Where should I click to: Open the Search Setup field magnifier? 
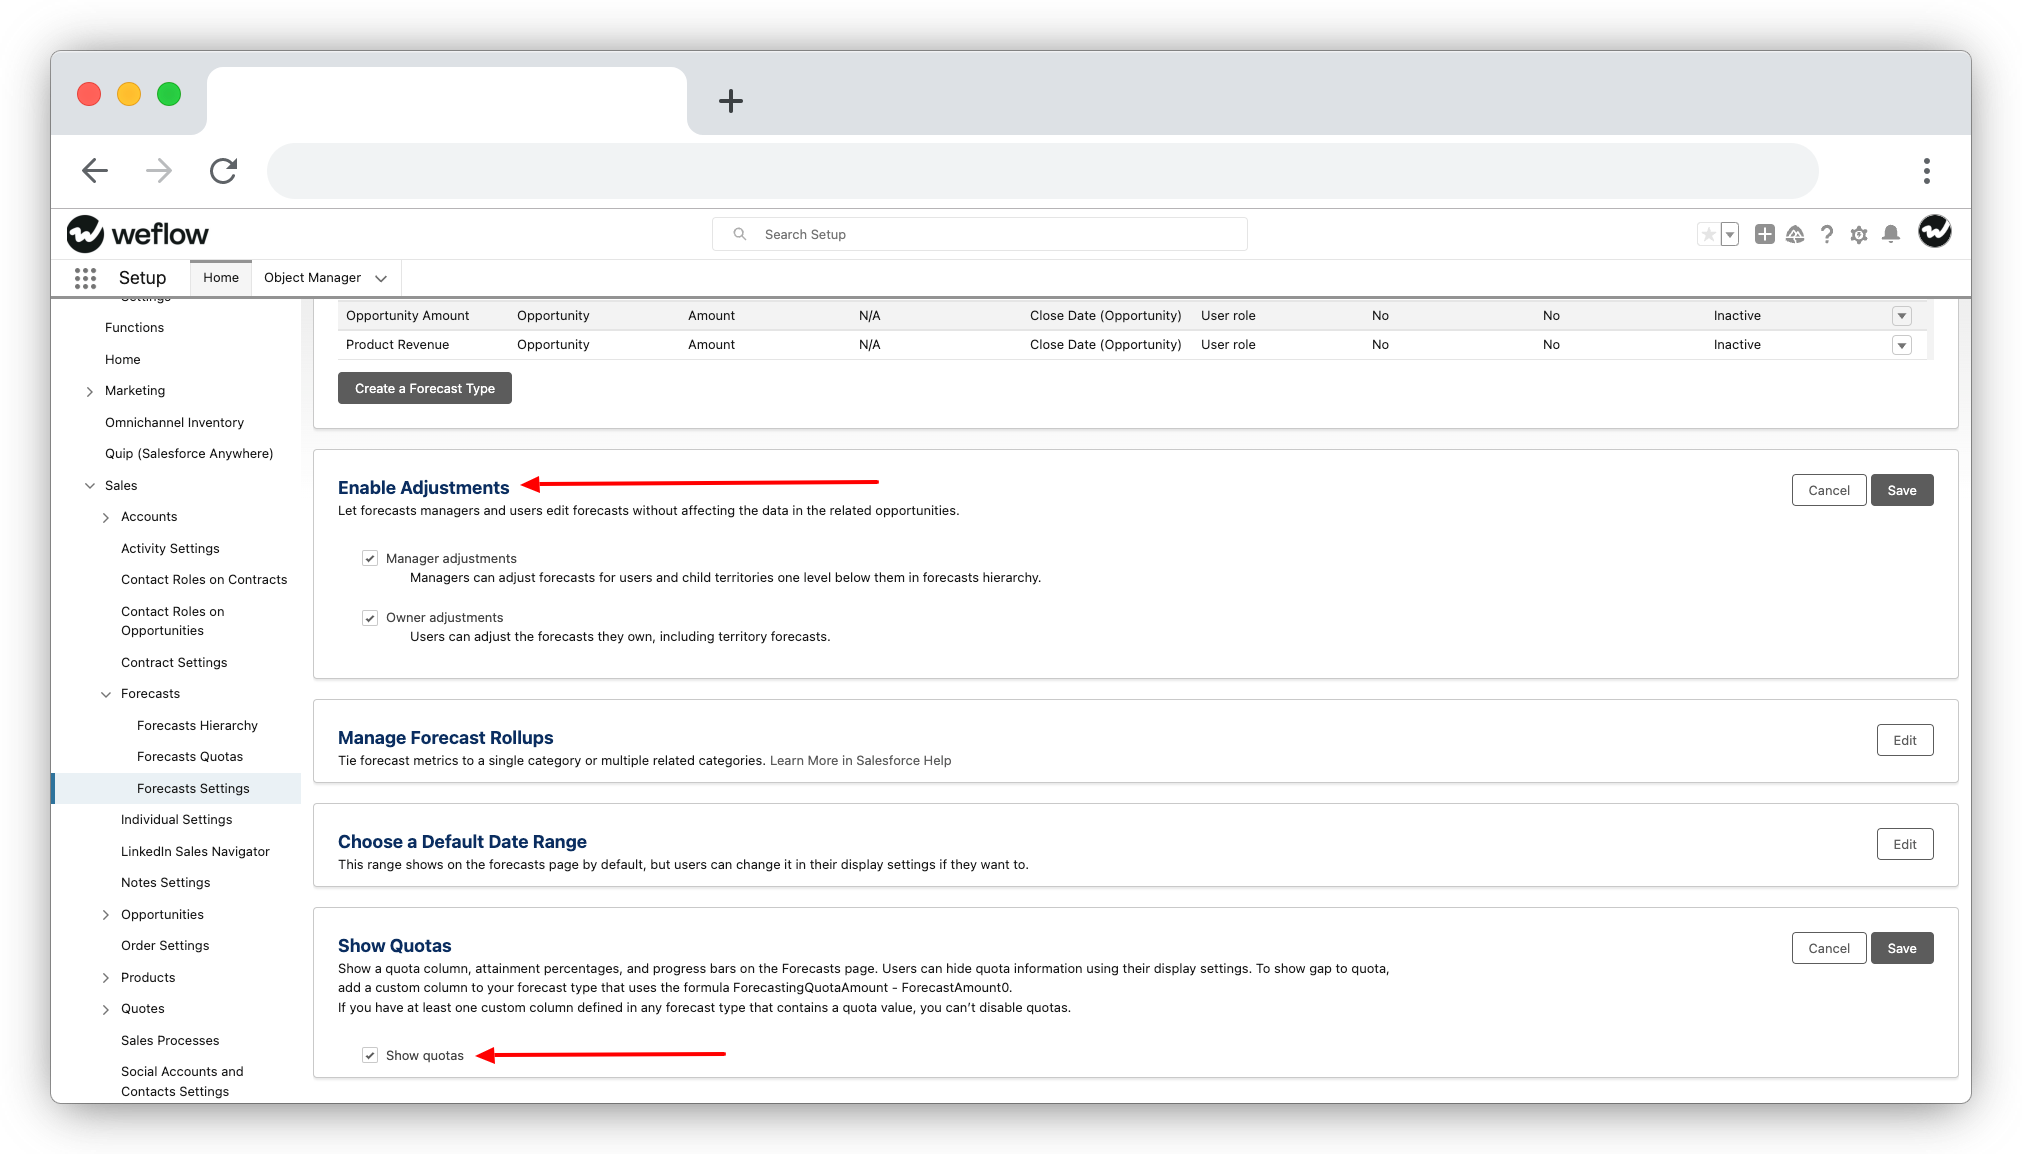[739, 233]
